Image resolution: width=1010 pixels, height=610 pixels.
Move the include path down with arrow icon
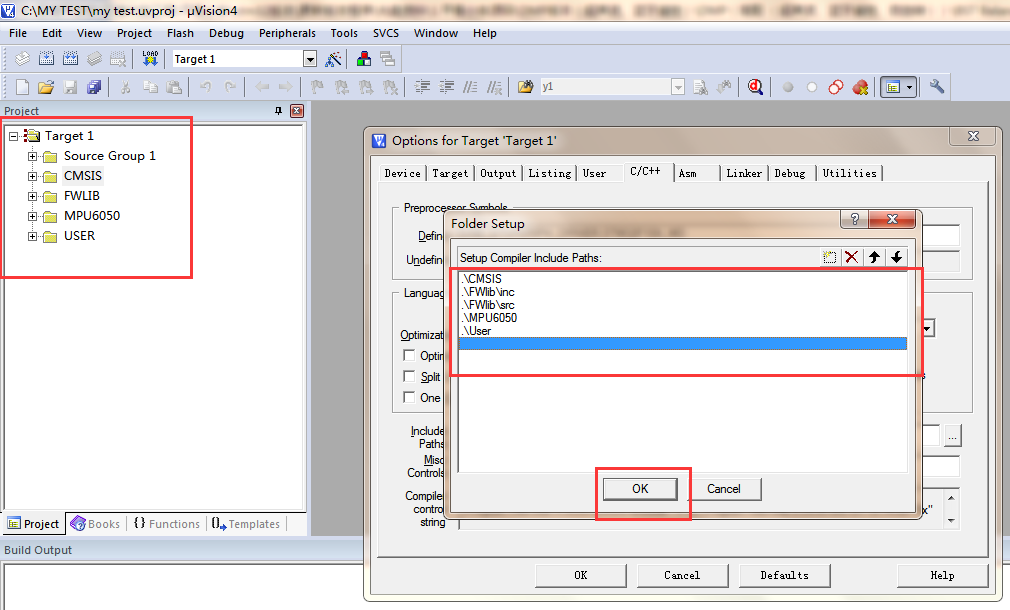click(897, 258)
